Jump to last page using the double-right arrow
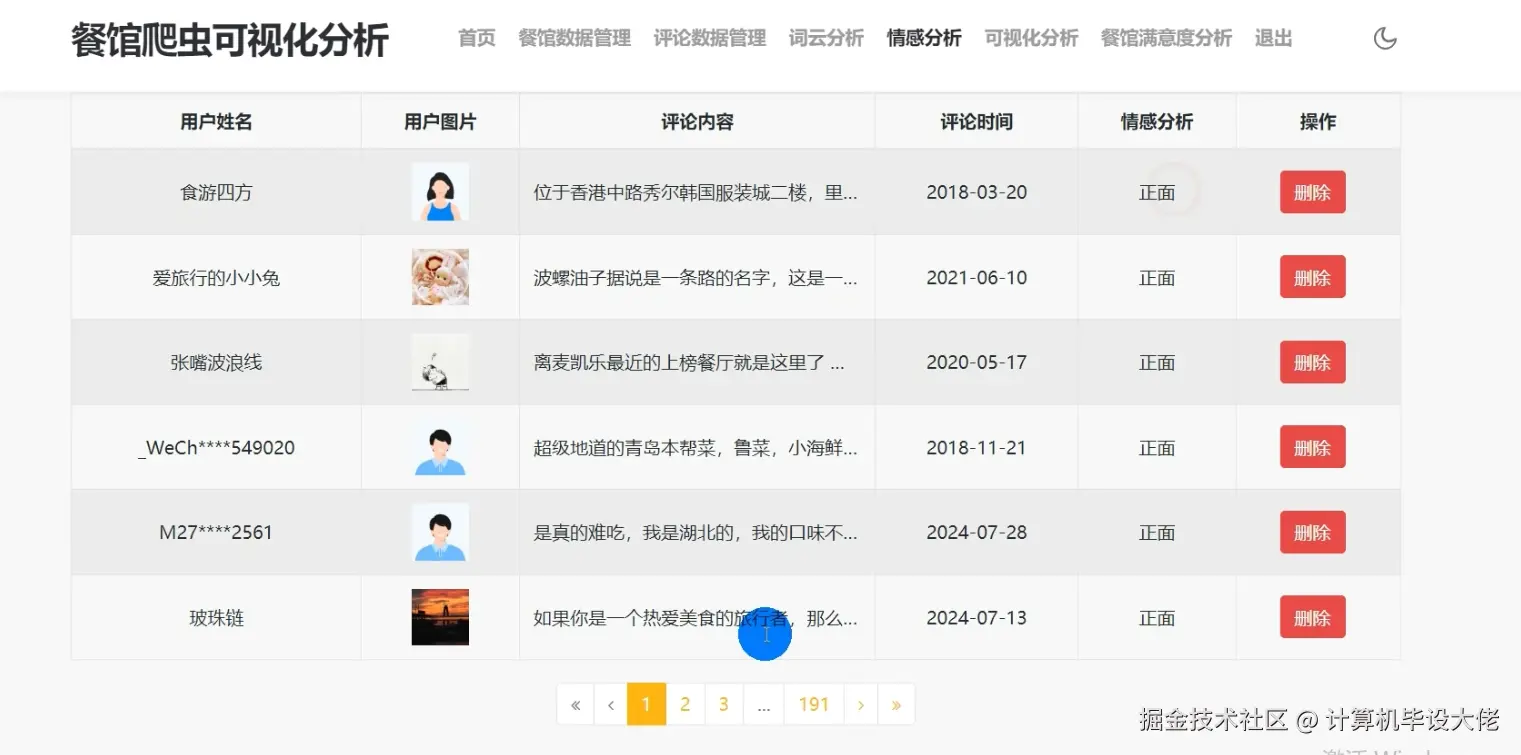 pos(896,703)
